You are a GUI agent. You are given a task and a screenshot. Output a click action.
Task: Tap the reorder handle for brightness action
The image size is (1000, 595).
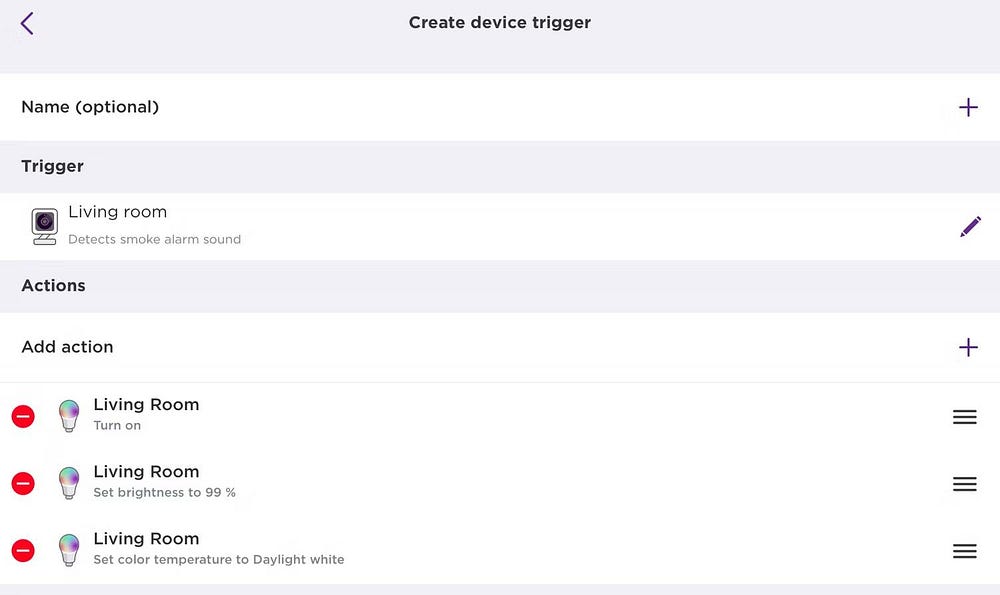964,484
